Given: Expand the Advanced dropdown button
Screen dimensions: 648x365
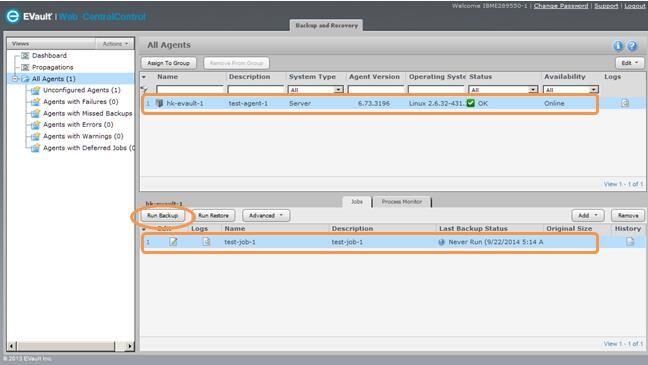Looking at the screenshot, I should pyautogui.click(x=266, y=215).
